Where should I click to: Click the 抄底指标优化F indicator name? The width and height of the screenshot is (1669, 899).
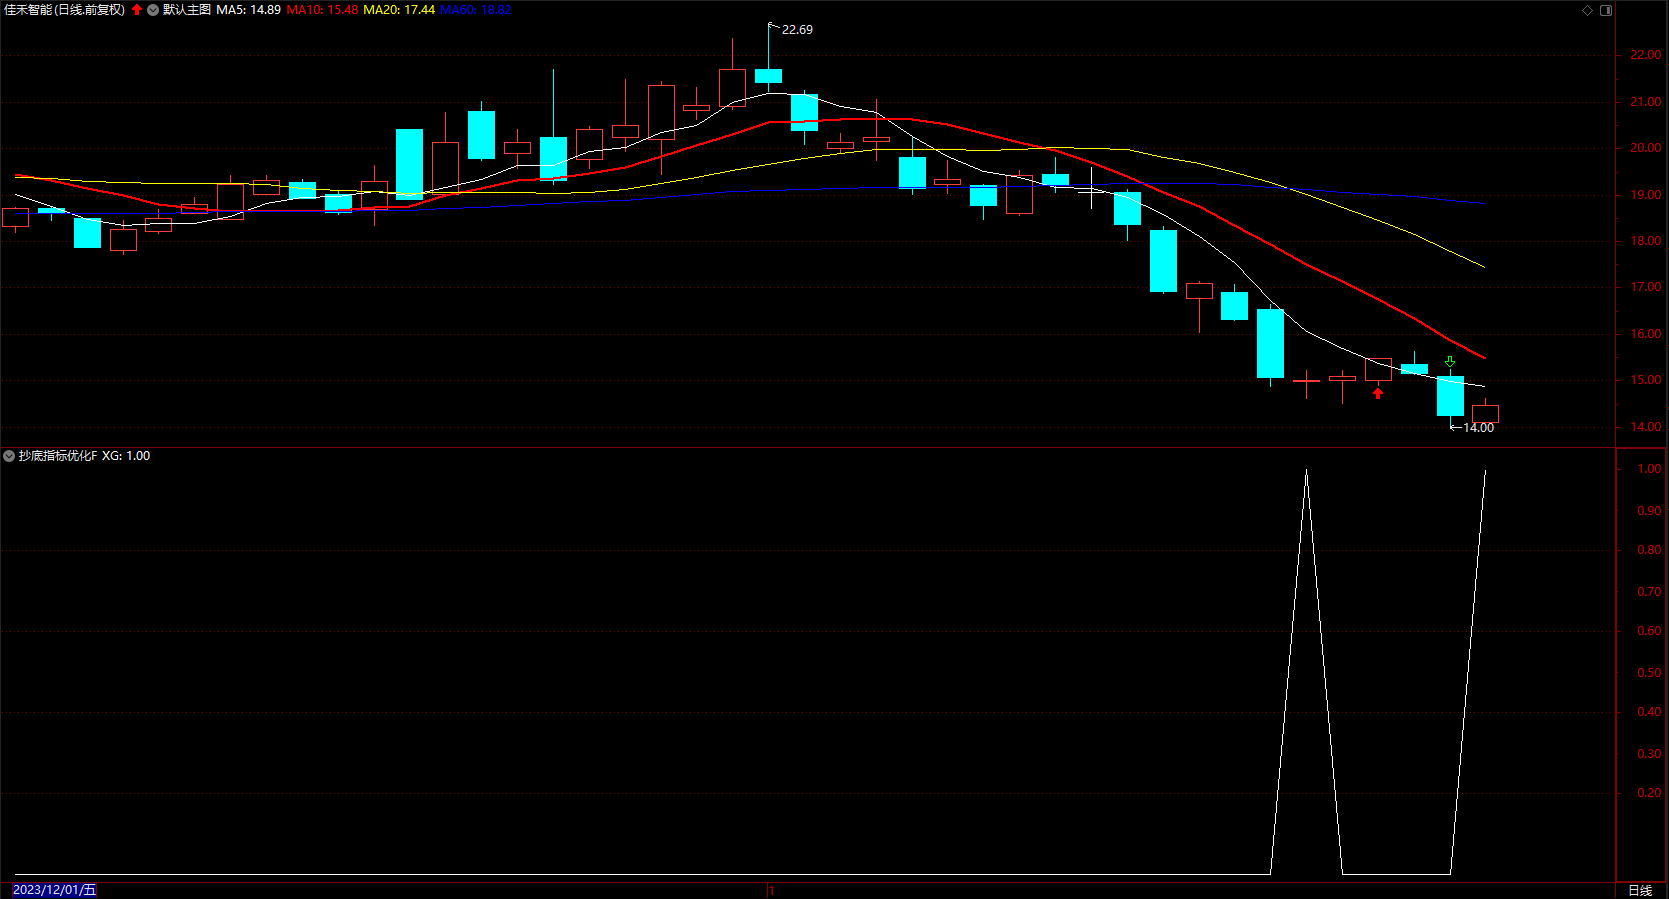(x=58, y=456)
